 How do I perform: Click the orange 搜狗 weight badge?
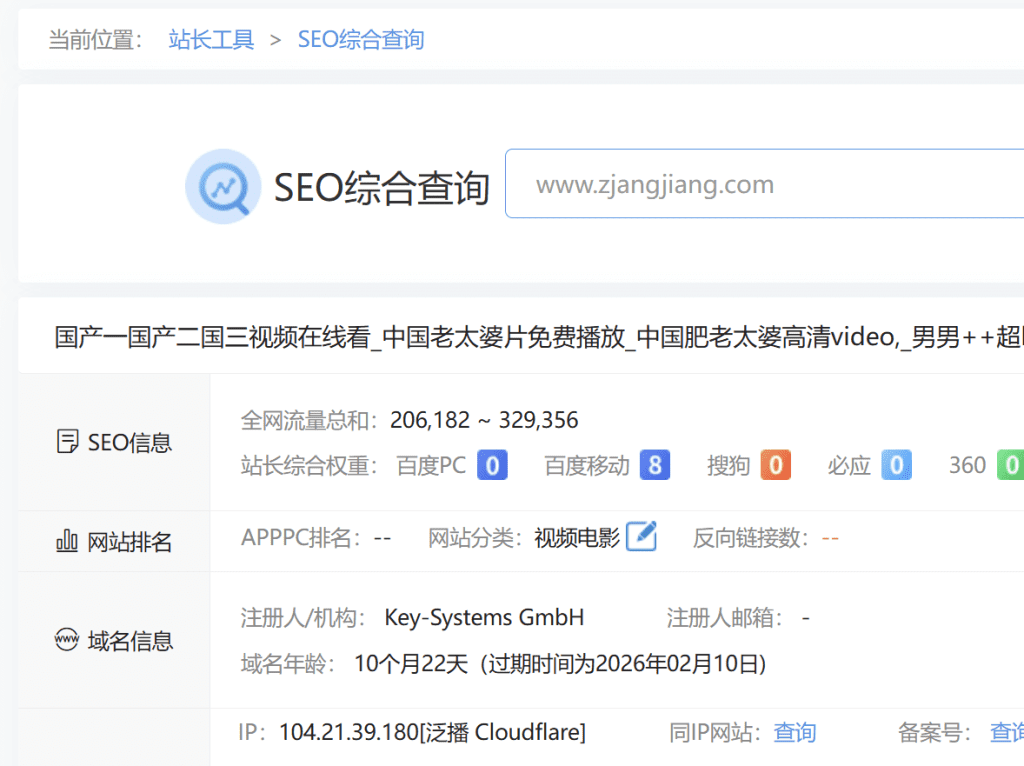(775, 465)
